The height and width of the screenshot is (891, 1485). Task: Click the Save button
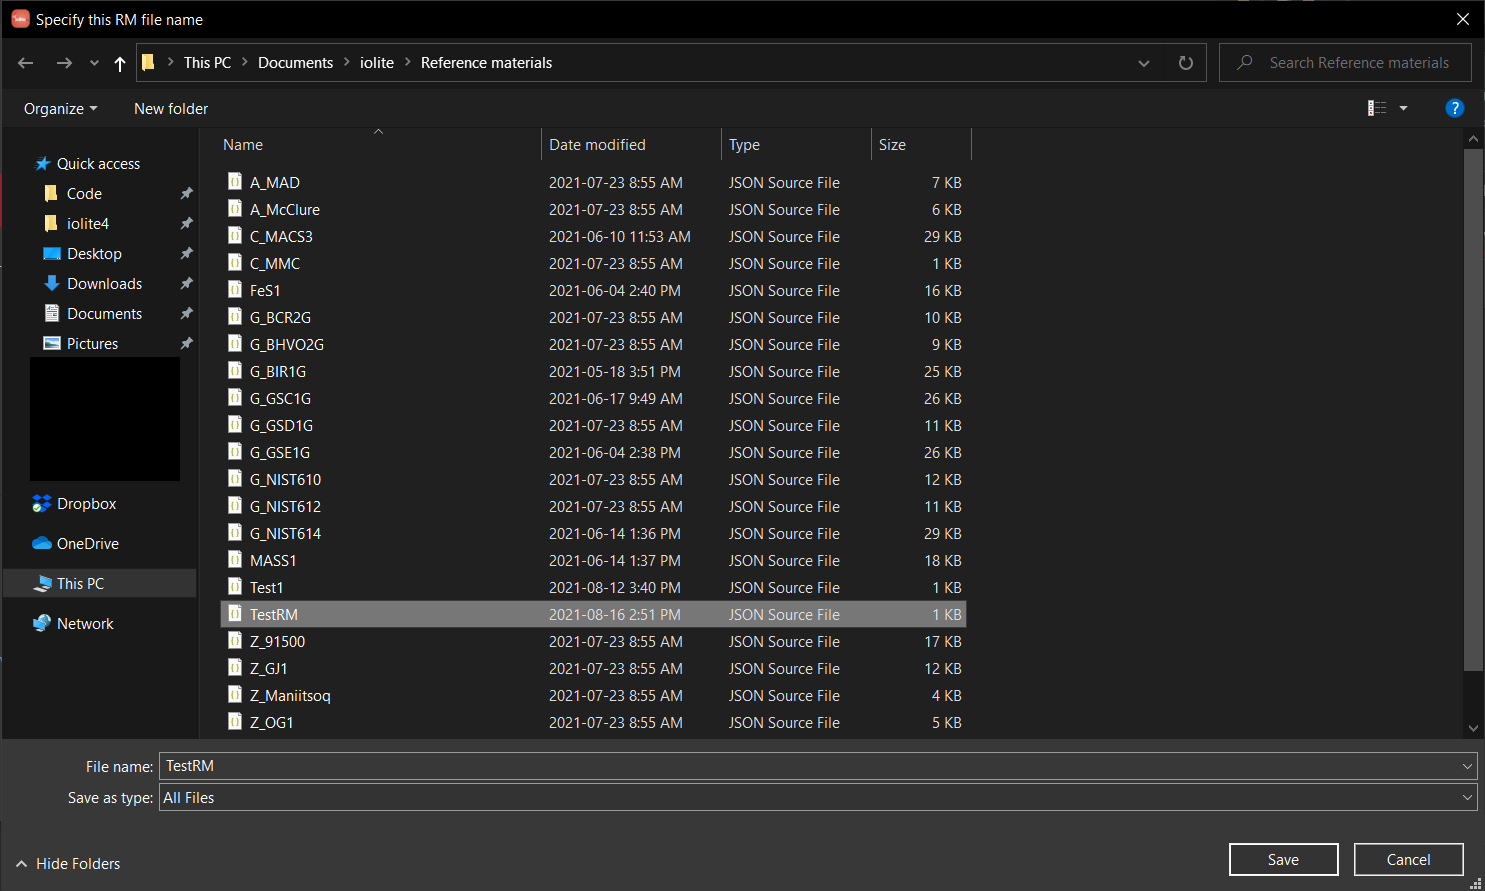(x=1283, y=859)
